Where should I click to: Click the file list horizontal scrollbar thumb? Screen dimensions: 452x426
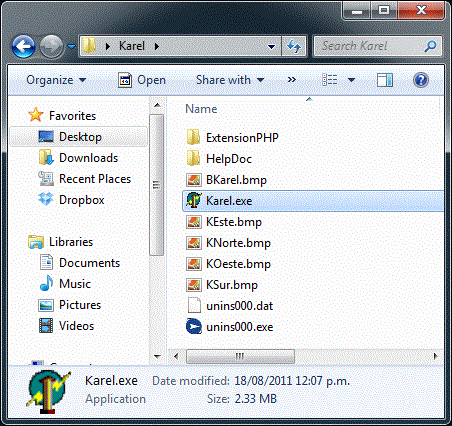pyautogui.click(x=240, y=356)
